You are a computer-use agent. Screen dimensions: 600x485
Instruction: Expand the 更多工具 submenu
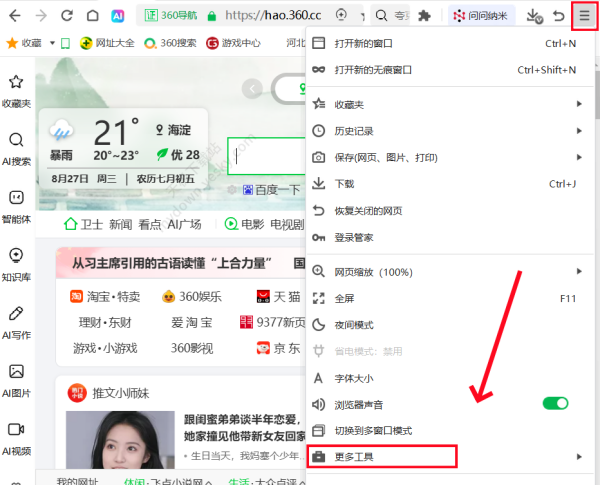[382, 457]
